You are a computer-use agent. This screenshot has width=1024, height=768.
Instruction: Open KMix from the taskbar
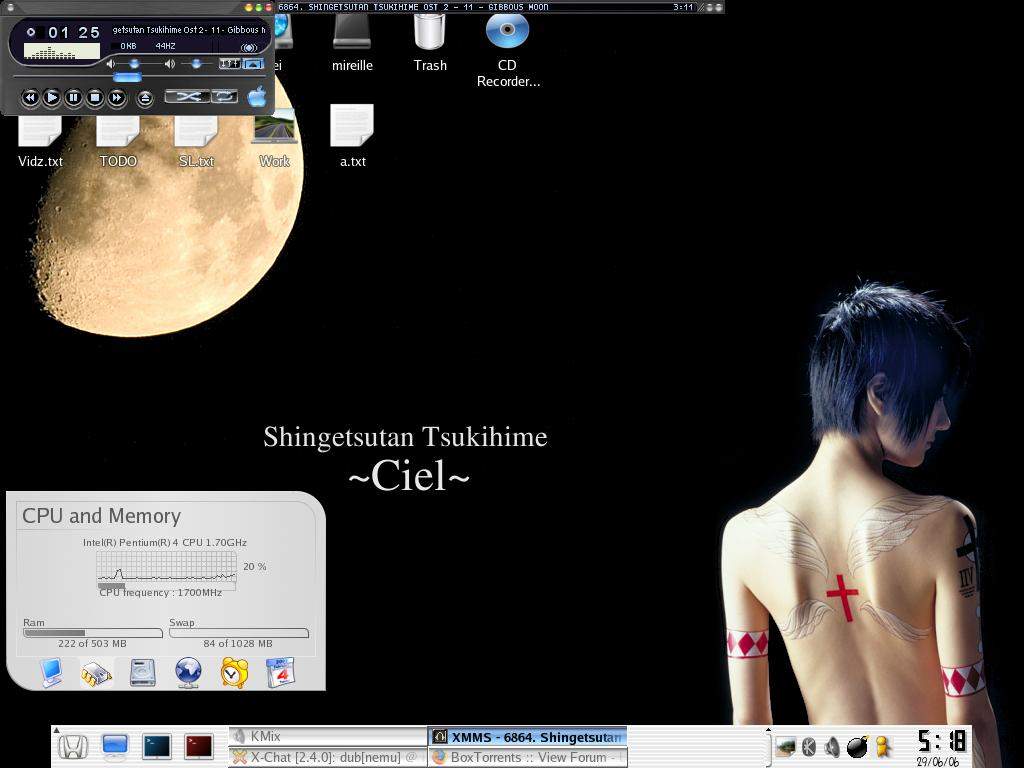pyautogui.click(x=327, y=737)
